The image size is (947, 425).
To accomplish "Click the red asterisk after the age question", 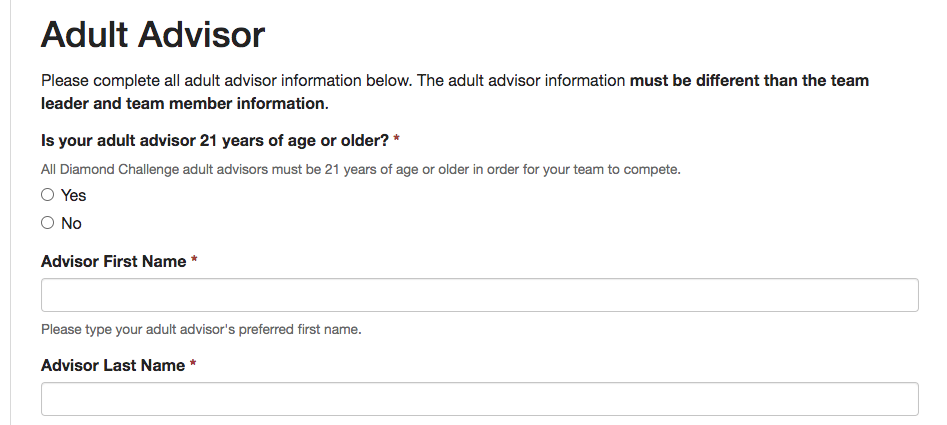I will (x=397, y=140).
